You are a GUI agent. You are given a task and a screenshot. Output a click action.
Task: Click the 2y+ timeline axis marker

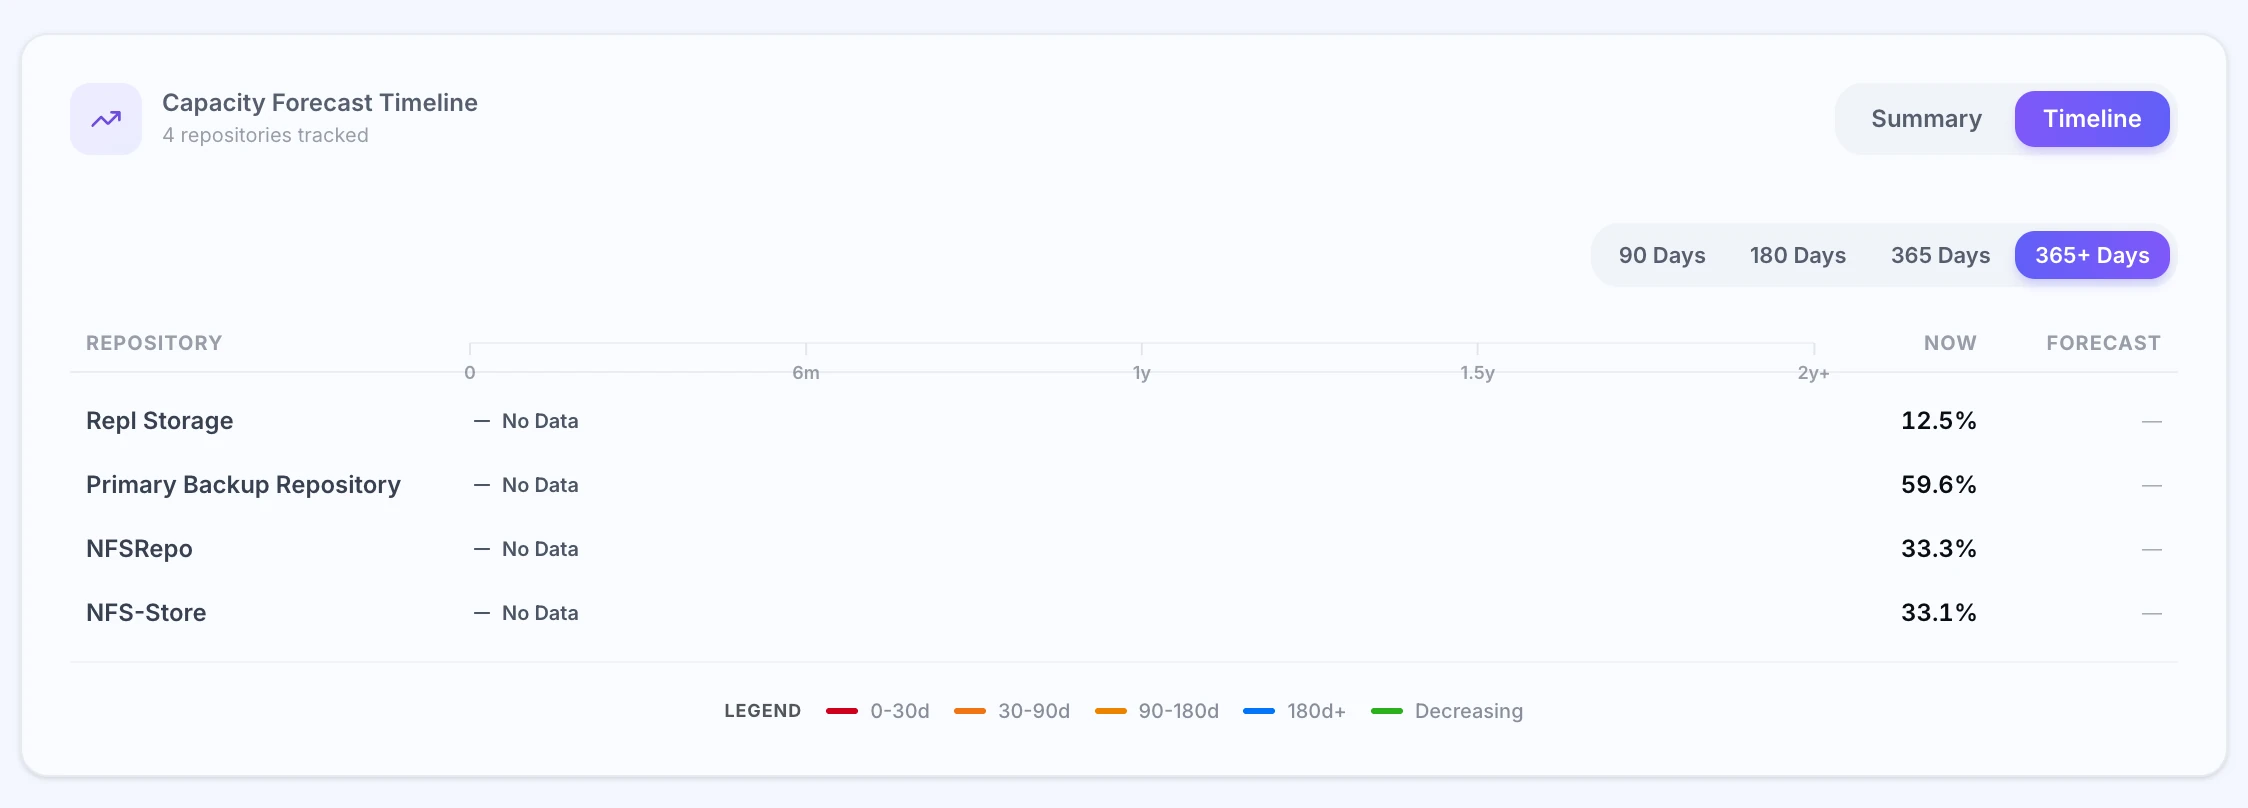point(1813,373)
